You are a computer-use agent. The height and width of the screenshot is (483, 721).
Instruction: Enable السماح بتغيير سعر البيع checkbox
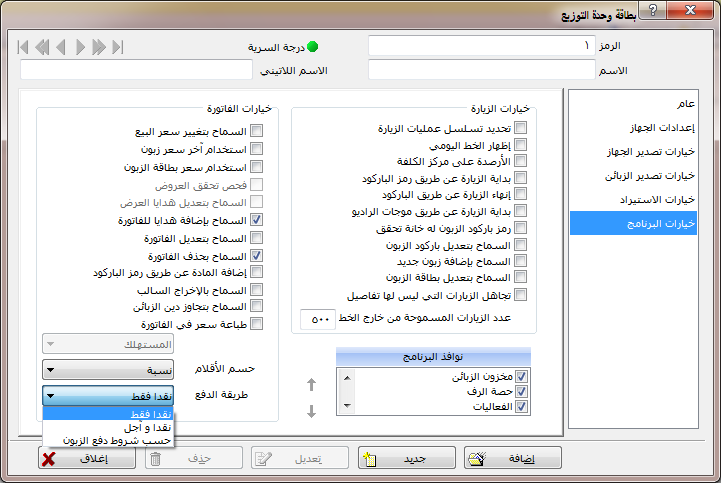pos(257,131)
